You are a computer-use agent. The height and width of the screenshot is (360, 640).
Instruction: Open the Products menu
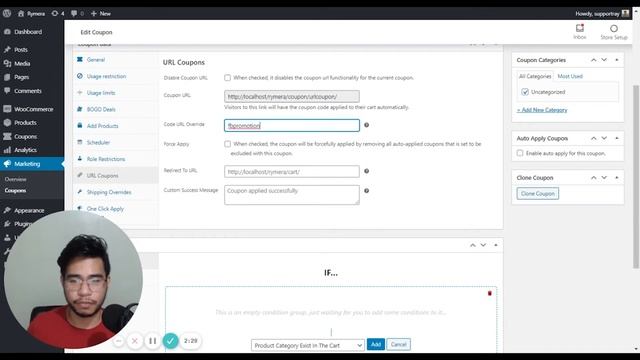tap(25, 123)
